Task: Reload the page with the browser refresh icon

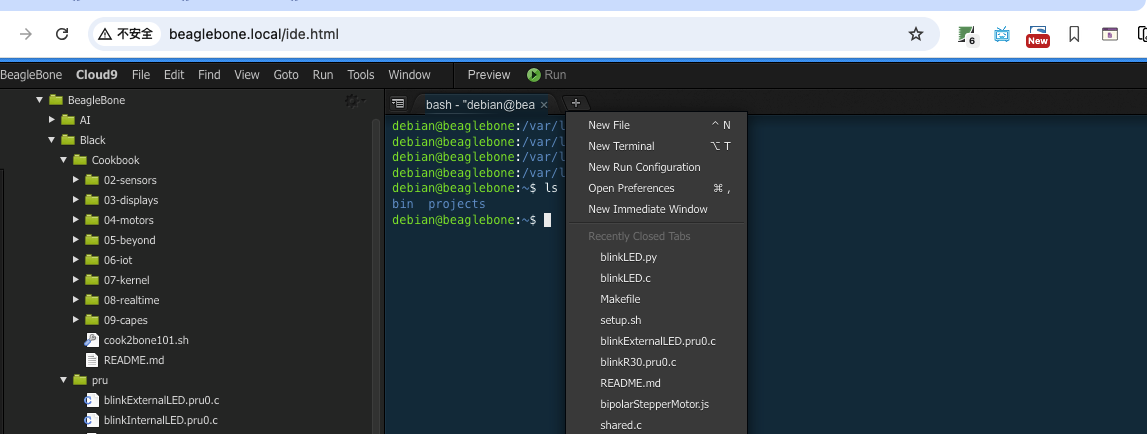Action: pos(62,34)
